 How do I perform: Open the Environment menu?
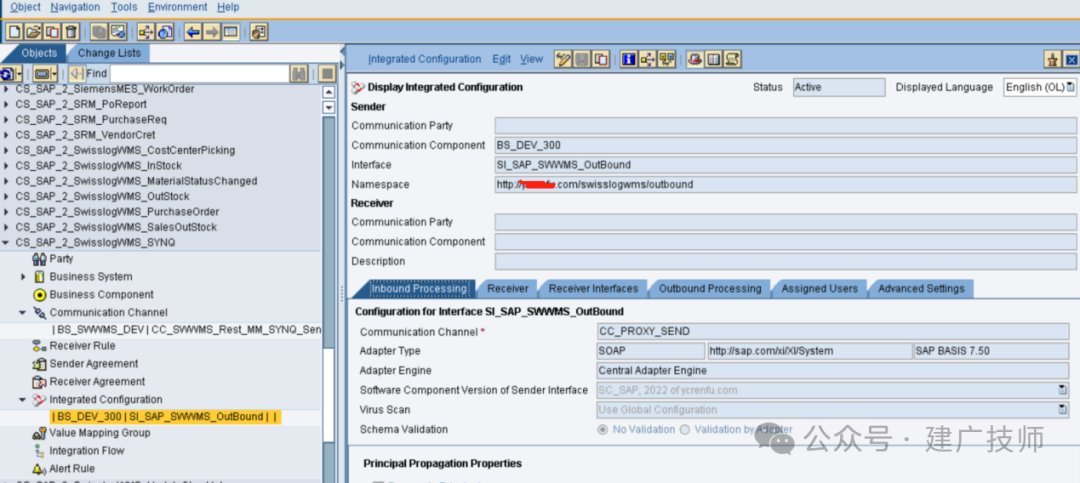point(177,7)
